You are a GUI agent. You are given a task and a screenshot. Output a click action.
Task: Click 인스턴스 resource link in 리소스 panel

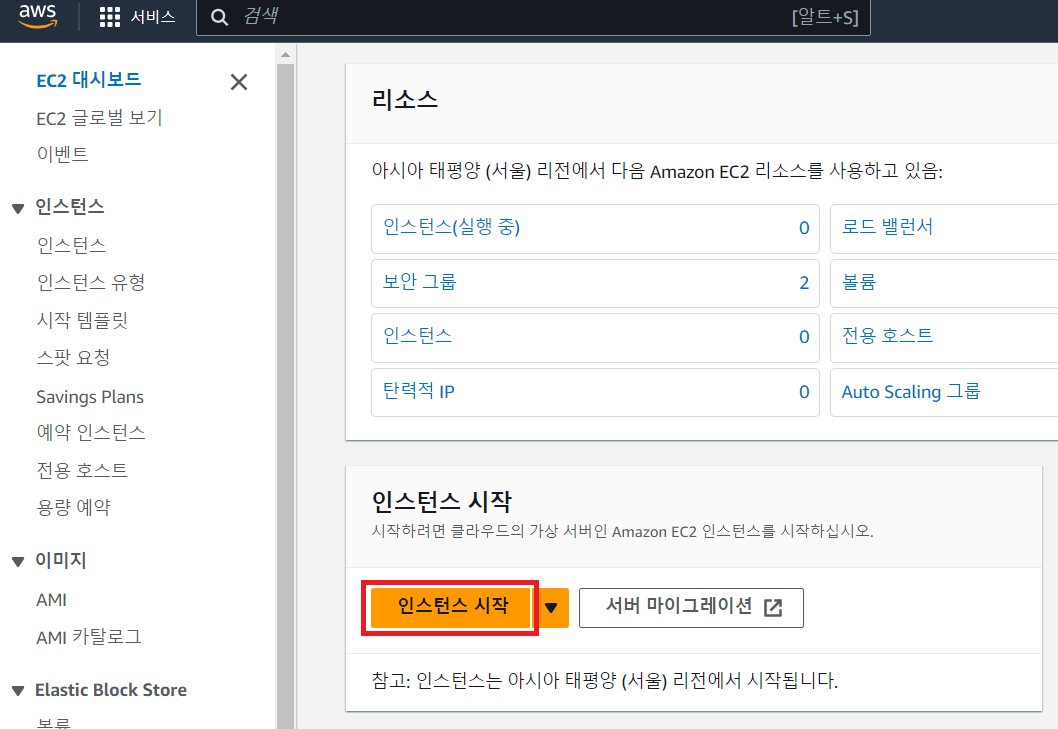[x=417, y=335]
